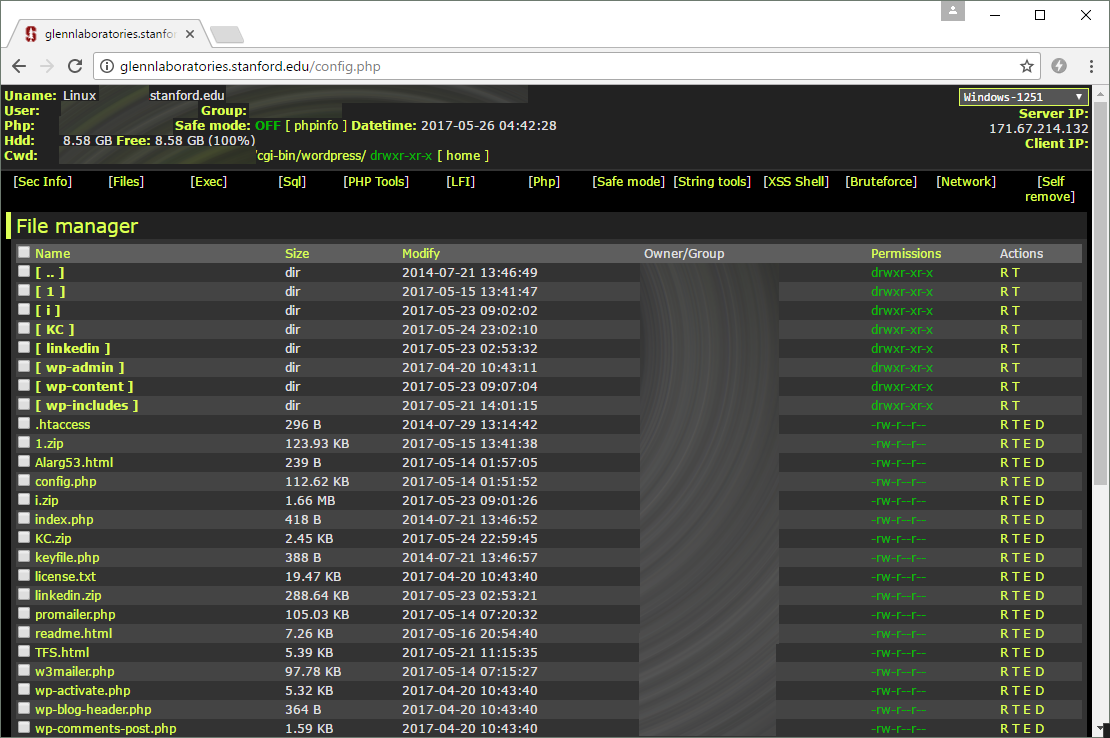Open the linkedin folder
1110x738 pixels.
pos(73,348)
